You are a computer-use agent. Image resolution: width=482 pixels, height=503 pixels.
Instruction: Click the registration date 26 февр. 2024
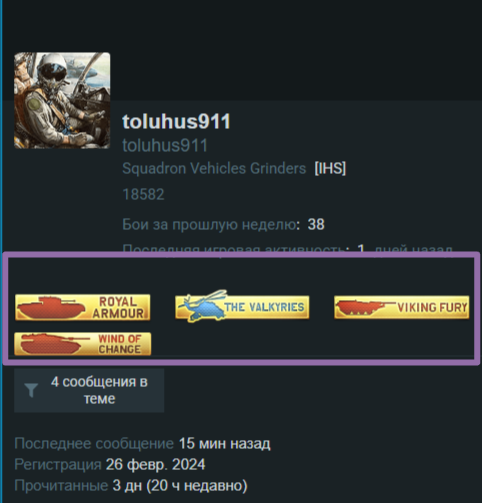pyautogui.click(x=155, y=464)
